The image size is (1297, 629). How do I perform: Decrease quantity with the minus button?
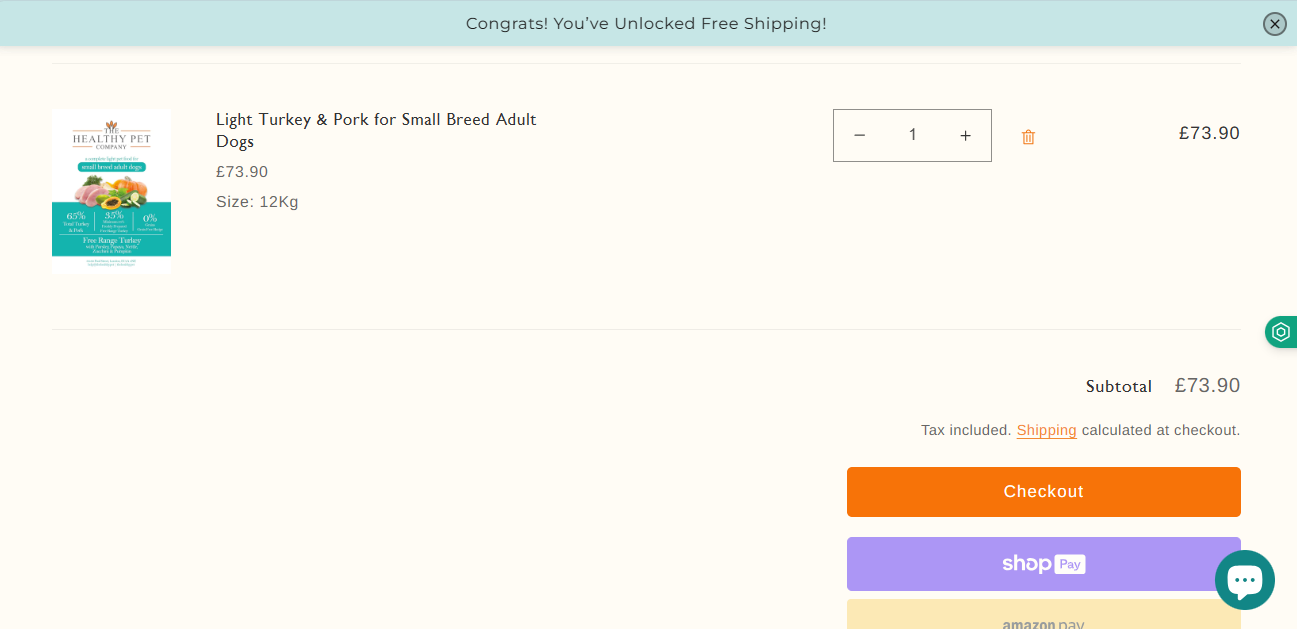click(859, 135)
